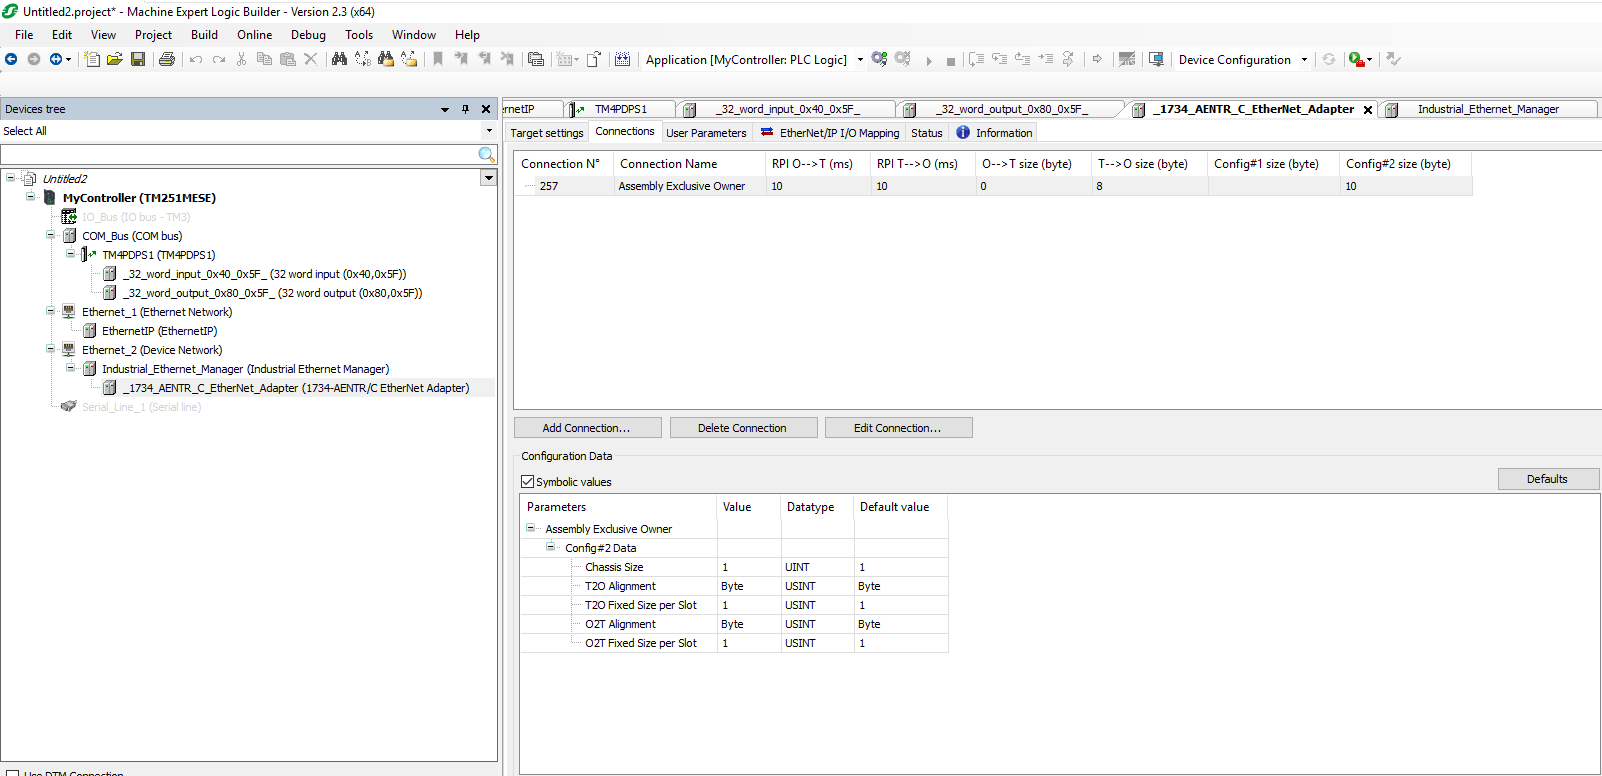Click the Add Connection button
Viewport: 1602px width, 776px height.
[587, 428]
